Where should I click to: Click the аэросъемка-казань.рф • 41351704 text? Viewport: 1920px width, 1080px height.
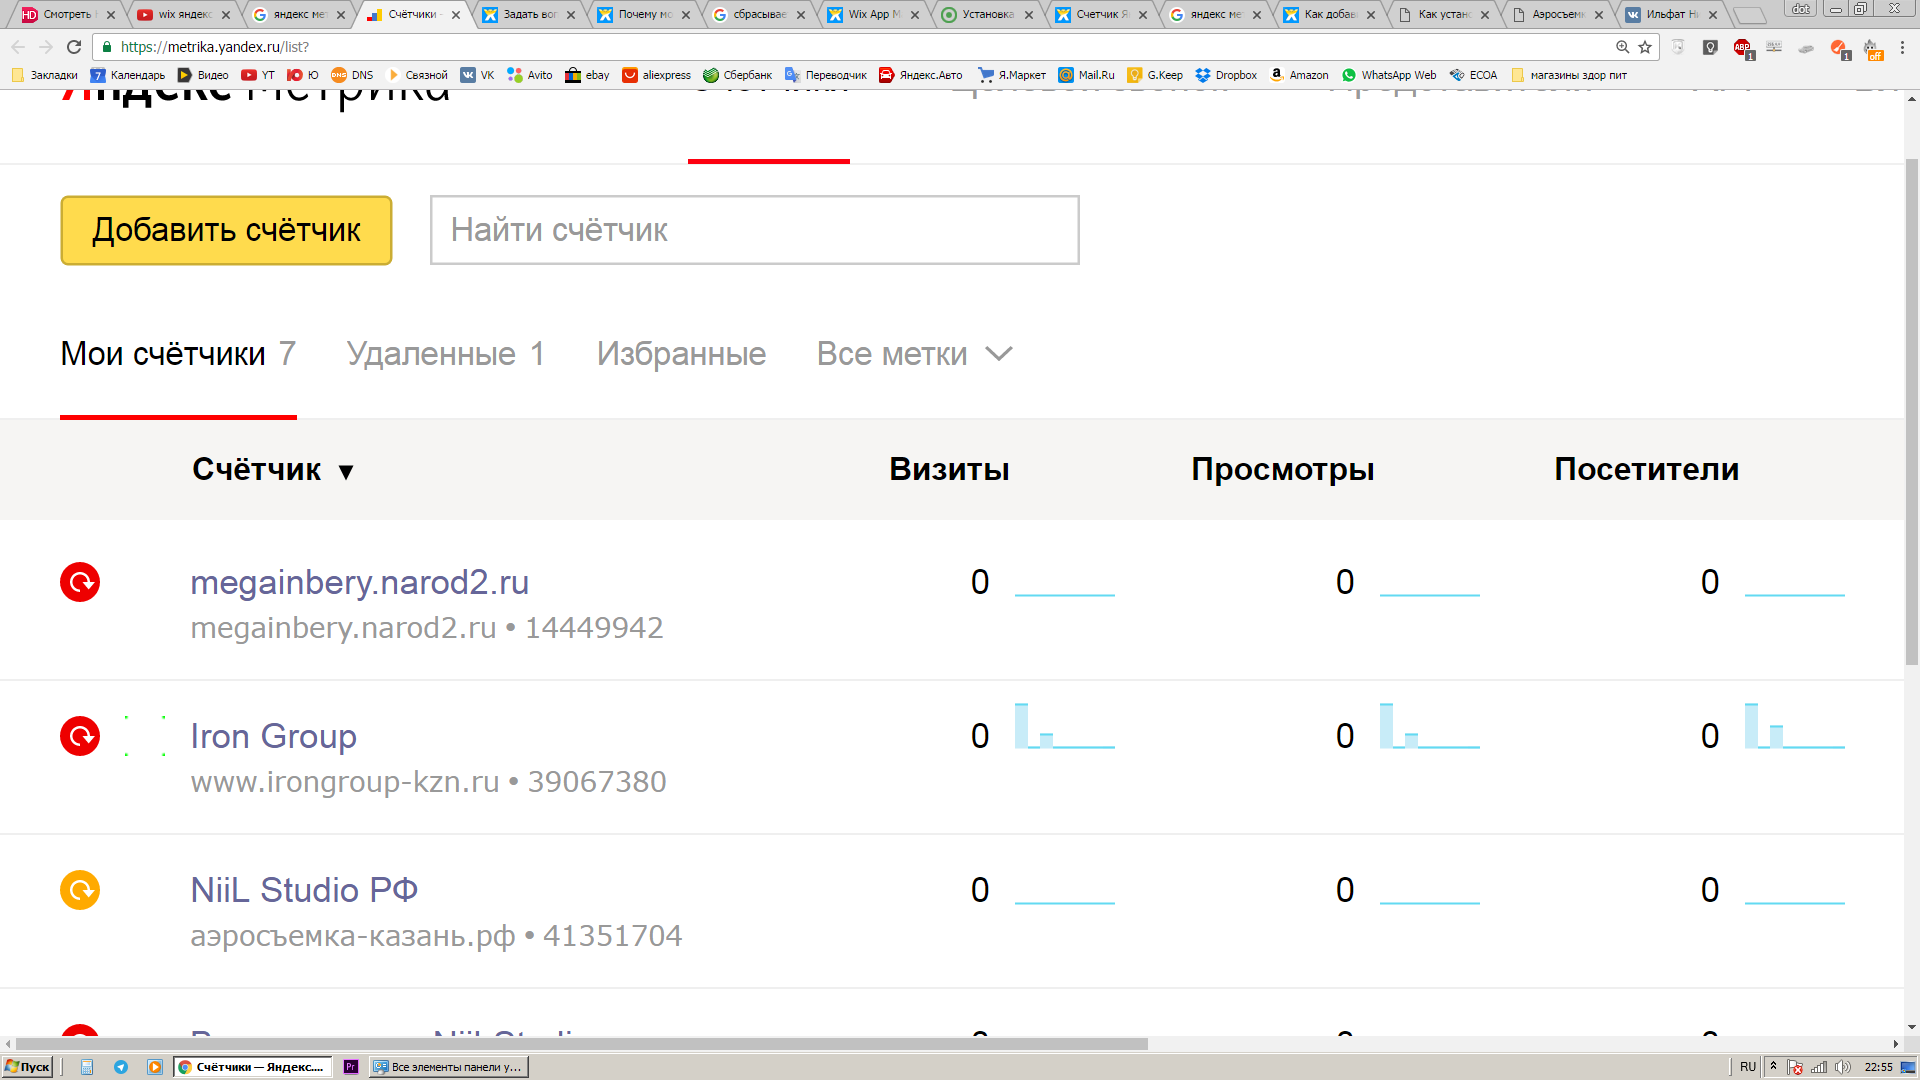(436, 936)
